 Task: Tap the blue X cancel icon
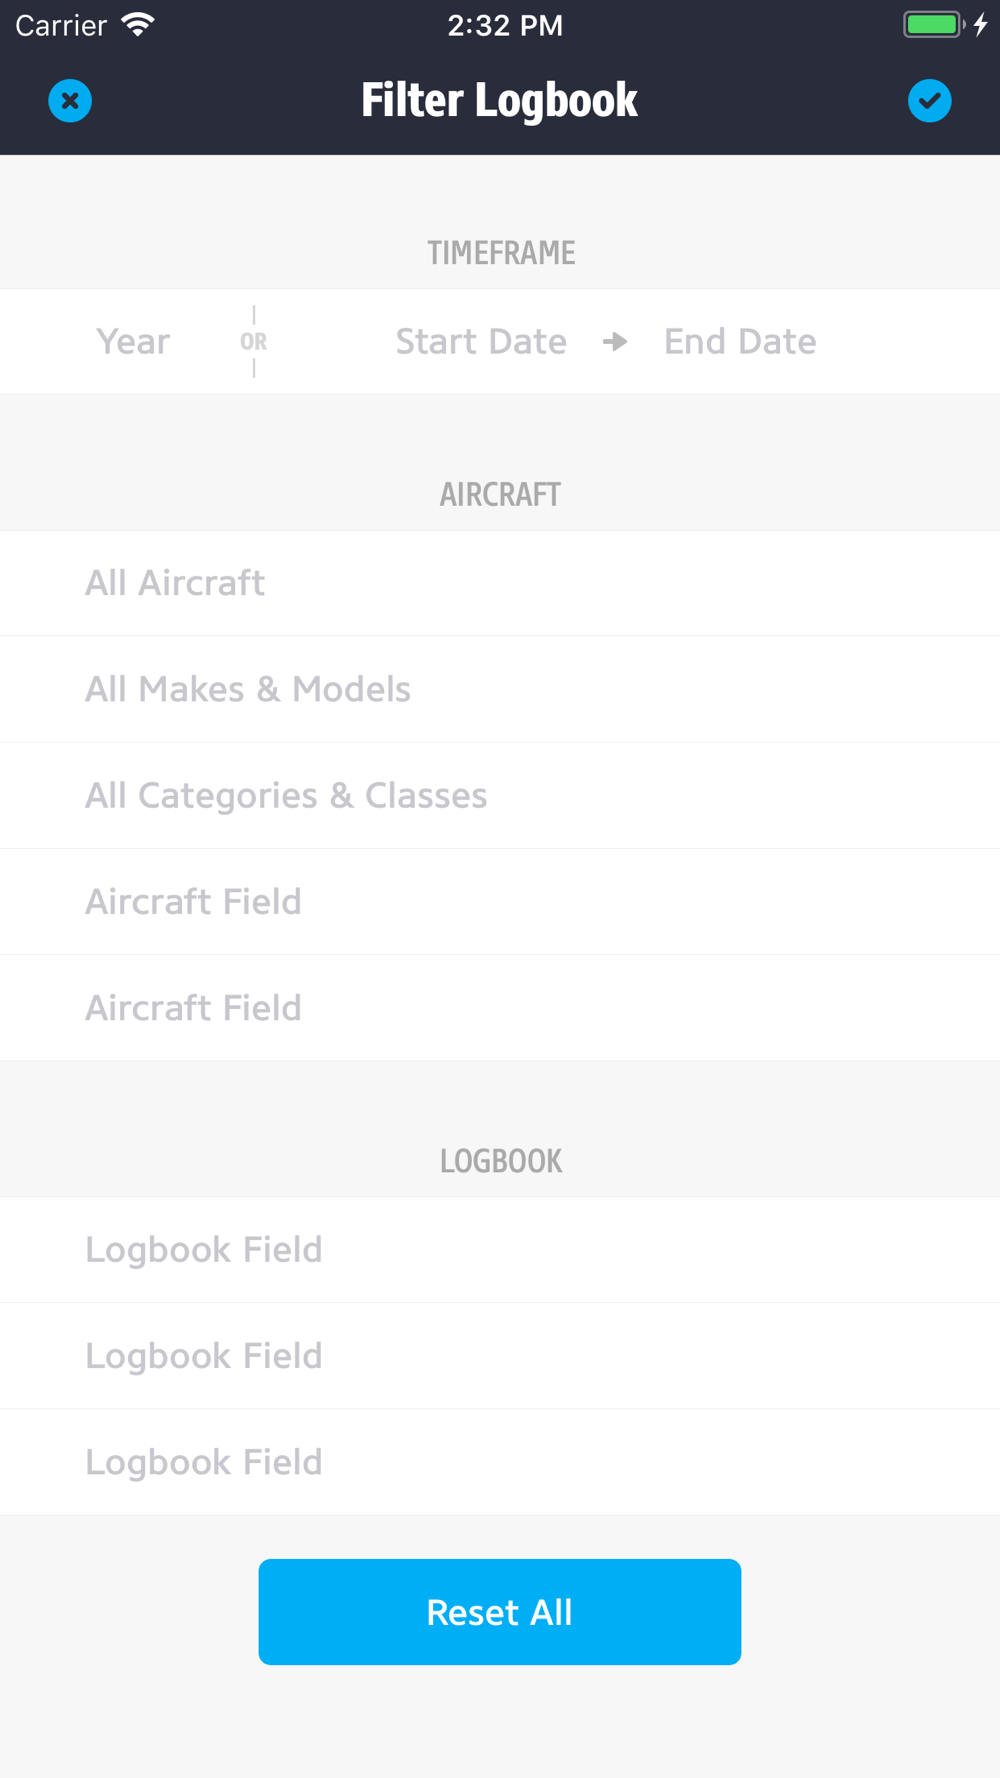(70, 101)
